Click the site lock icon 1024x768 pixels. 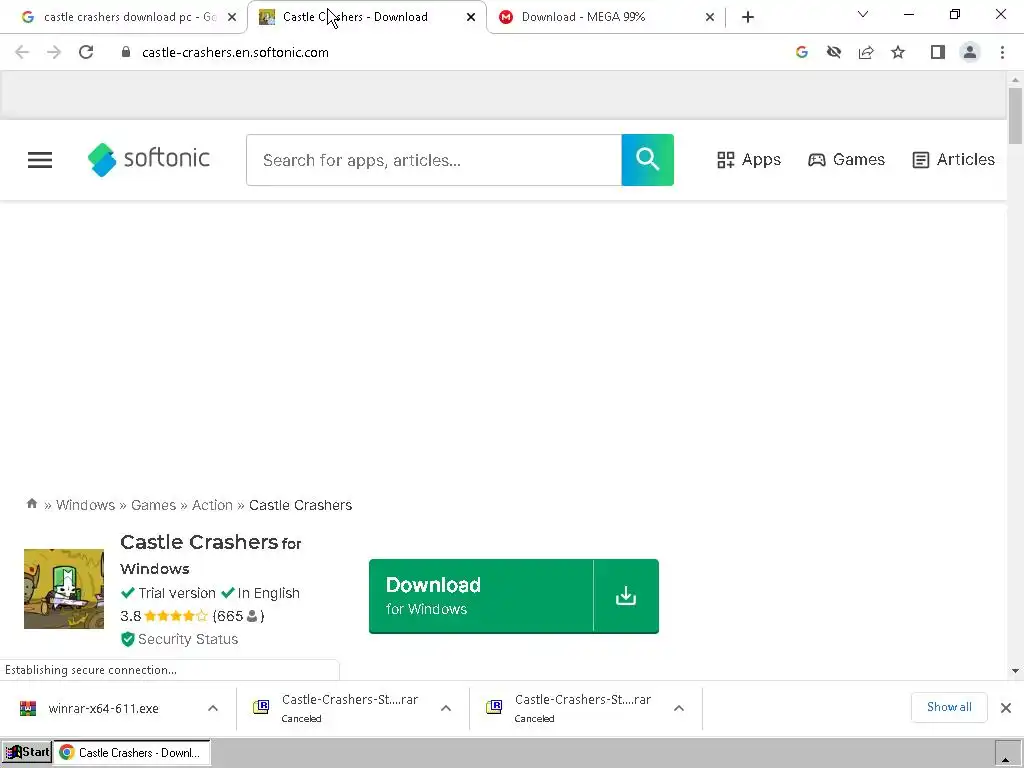[126, 52]
